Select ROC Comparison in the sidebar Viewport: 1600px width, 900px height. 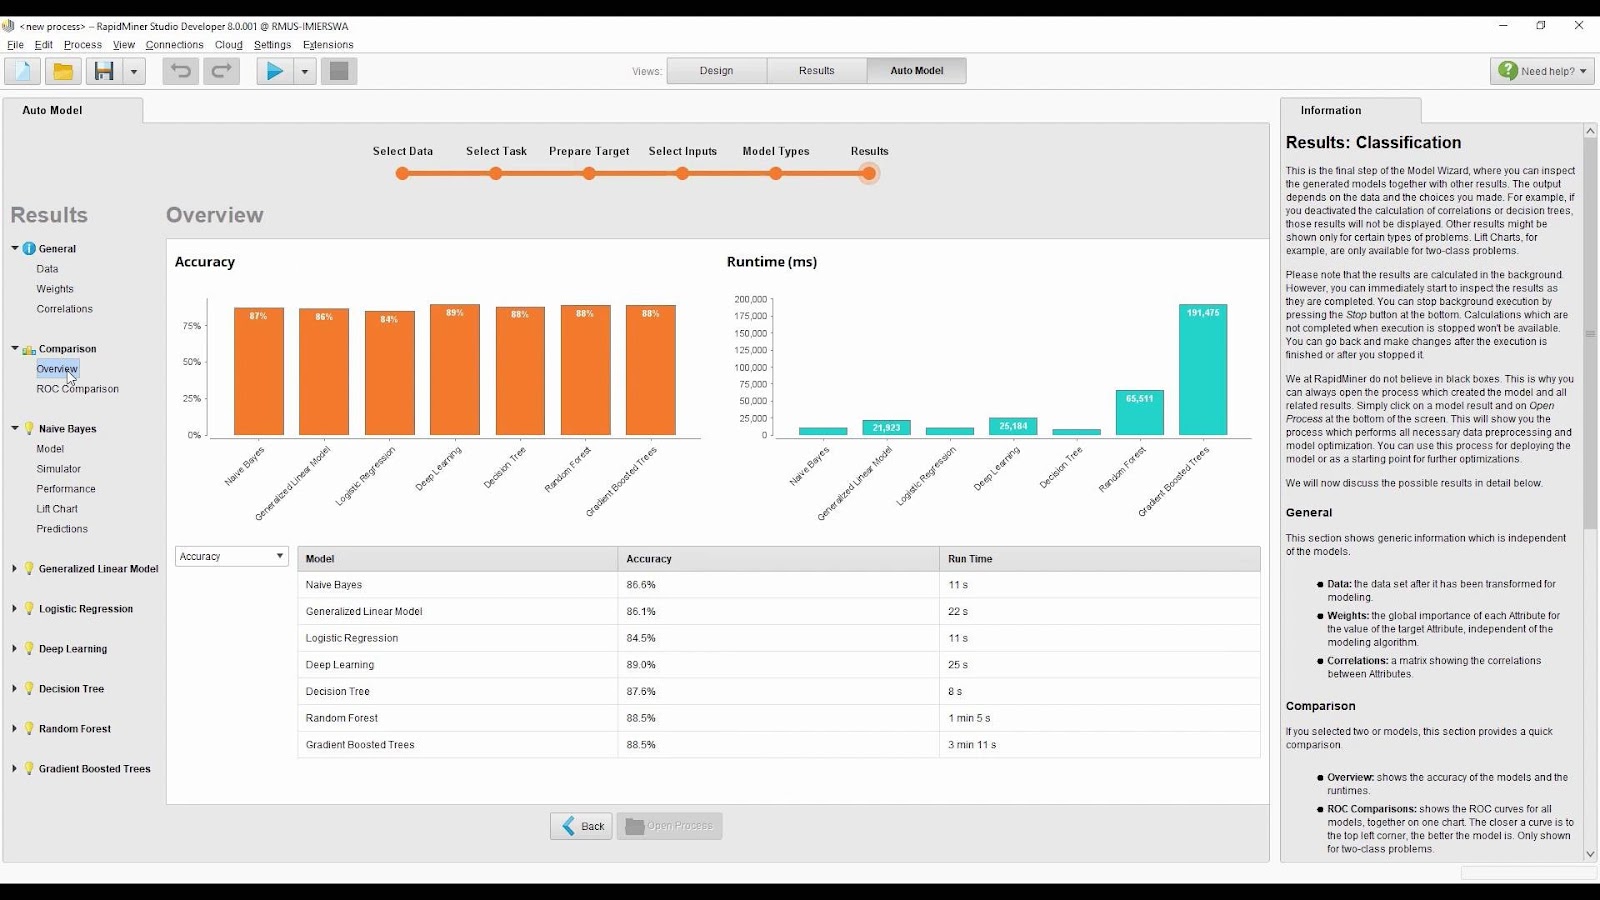76,388
